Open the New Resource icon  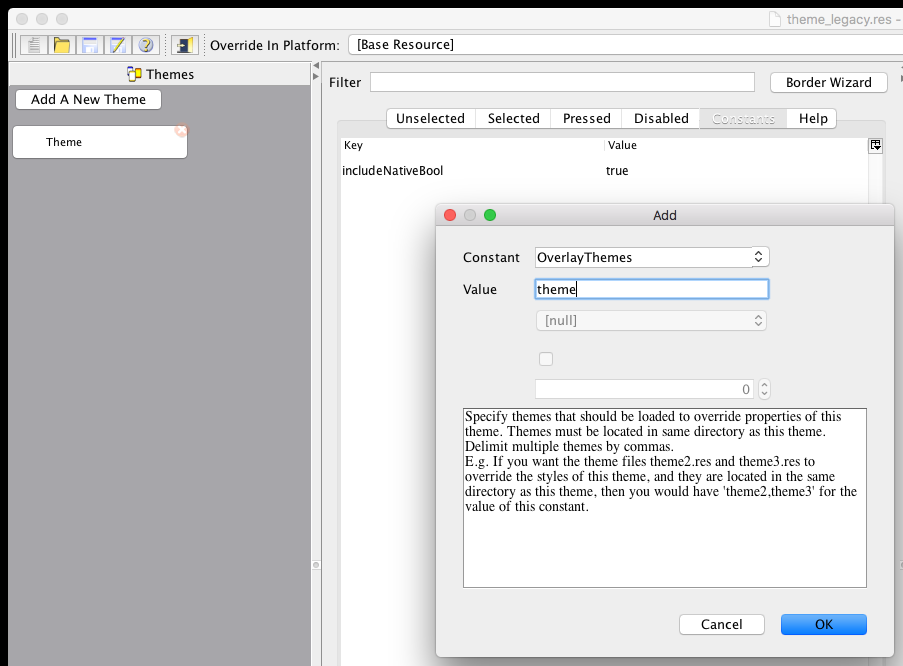pyautogui.click(x=33, y=44)
